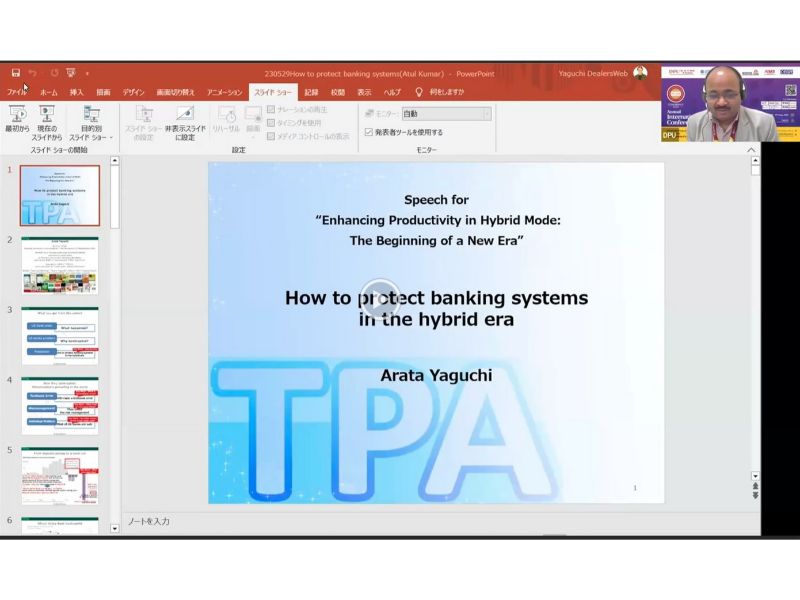Screen dimensions: 800x600
Task: Toggle show media controls (メディアコントロールの表示) checkbox
Action: pyautogui.click(x=271, y=136)
